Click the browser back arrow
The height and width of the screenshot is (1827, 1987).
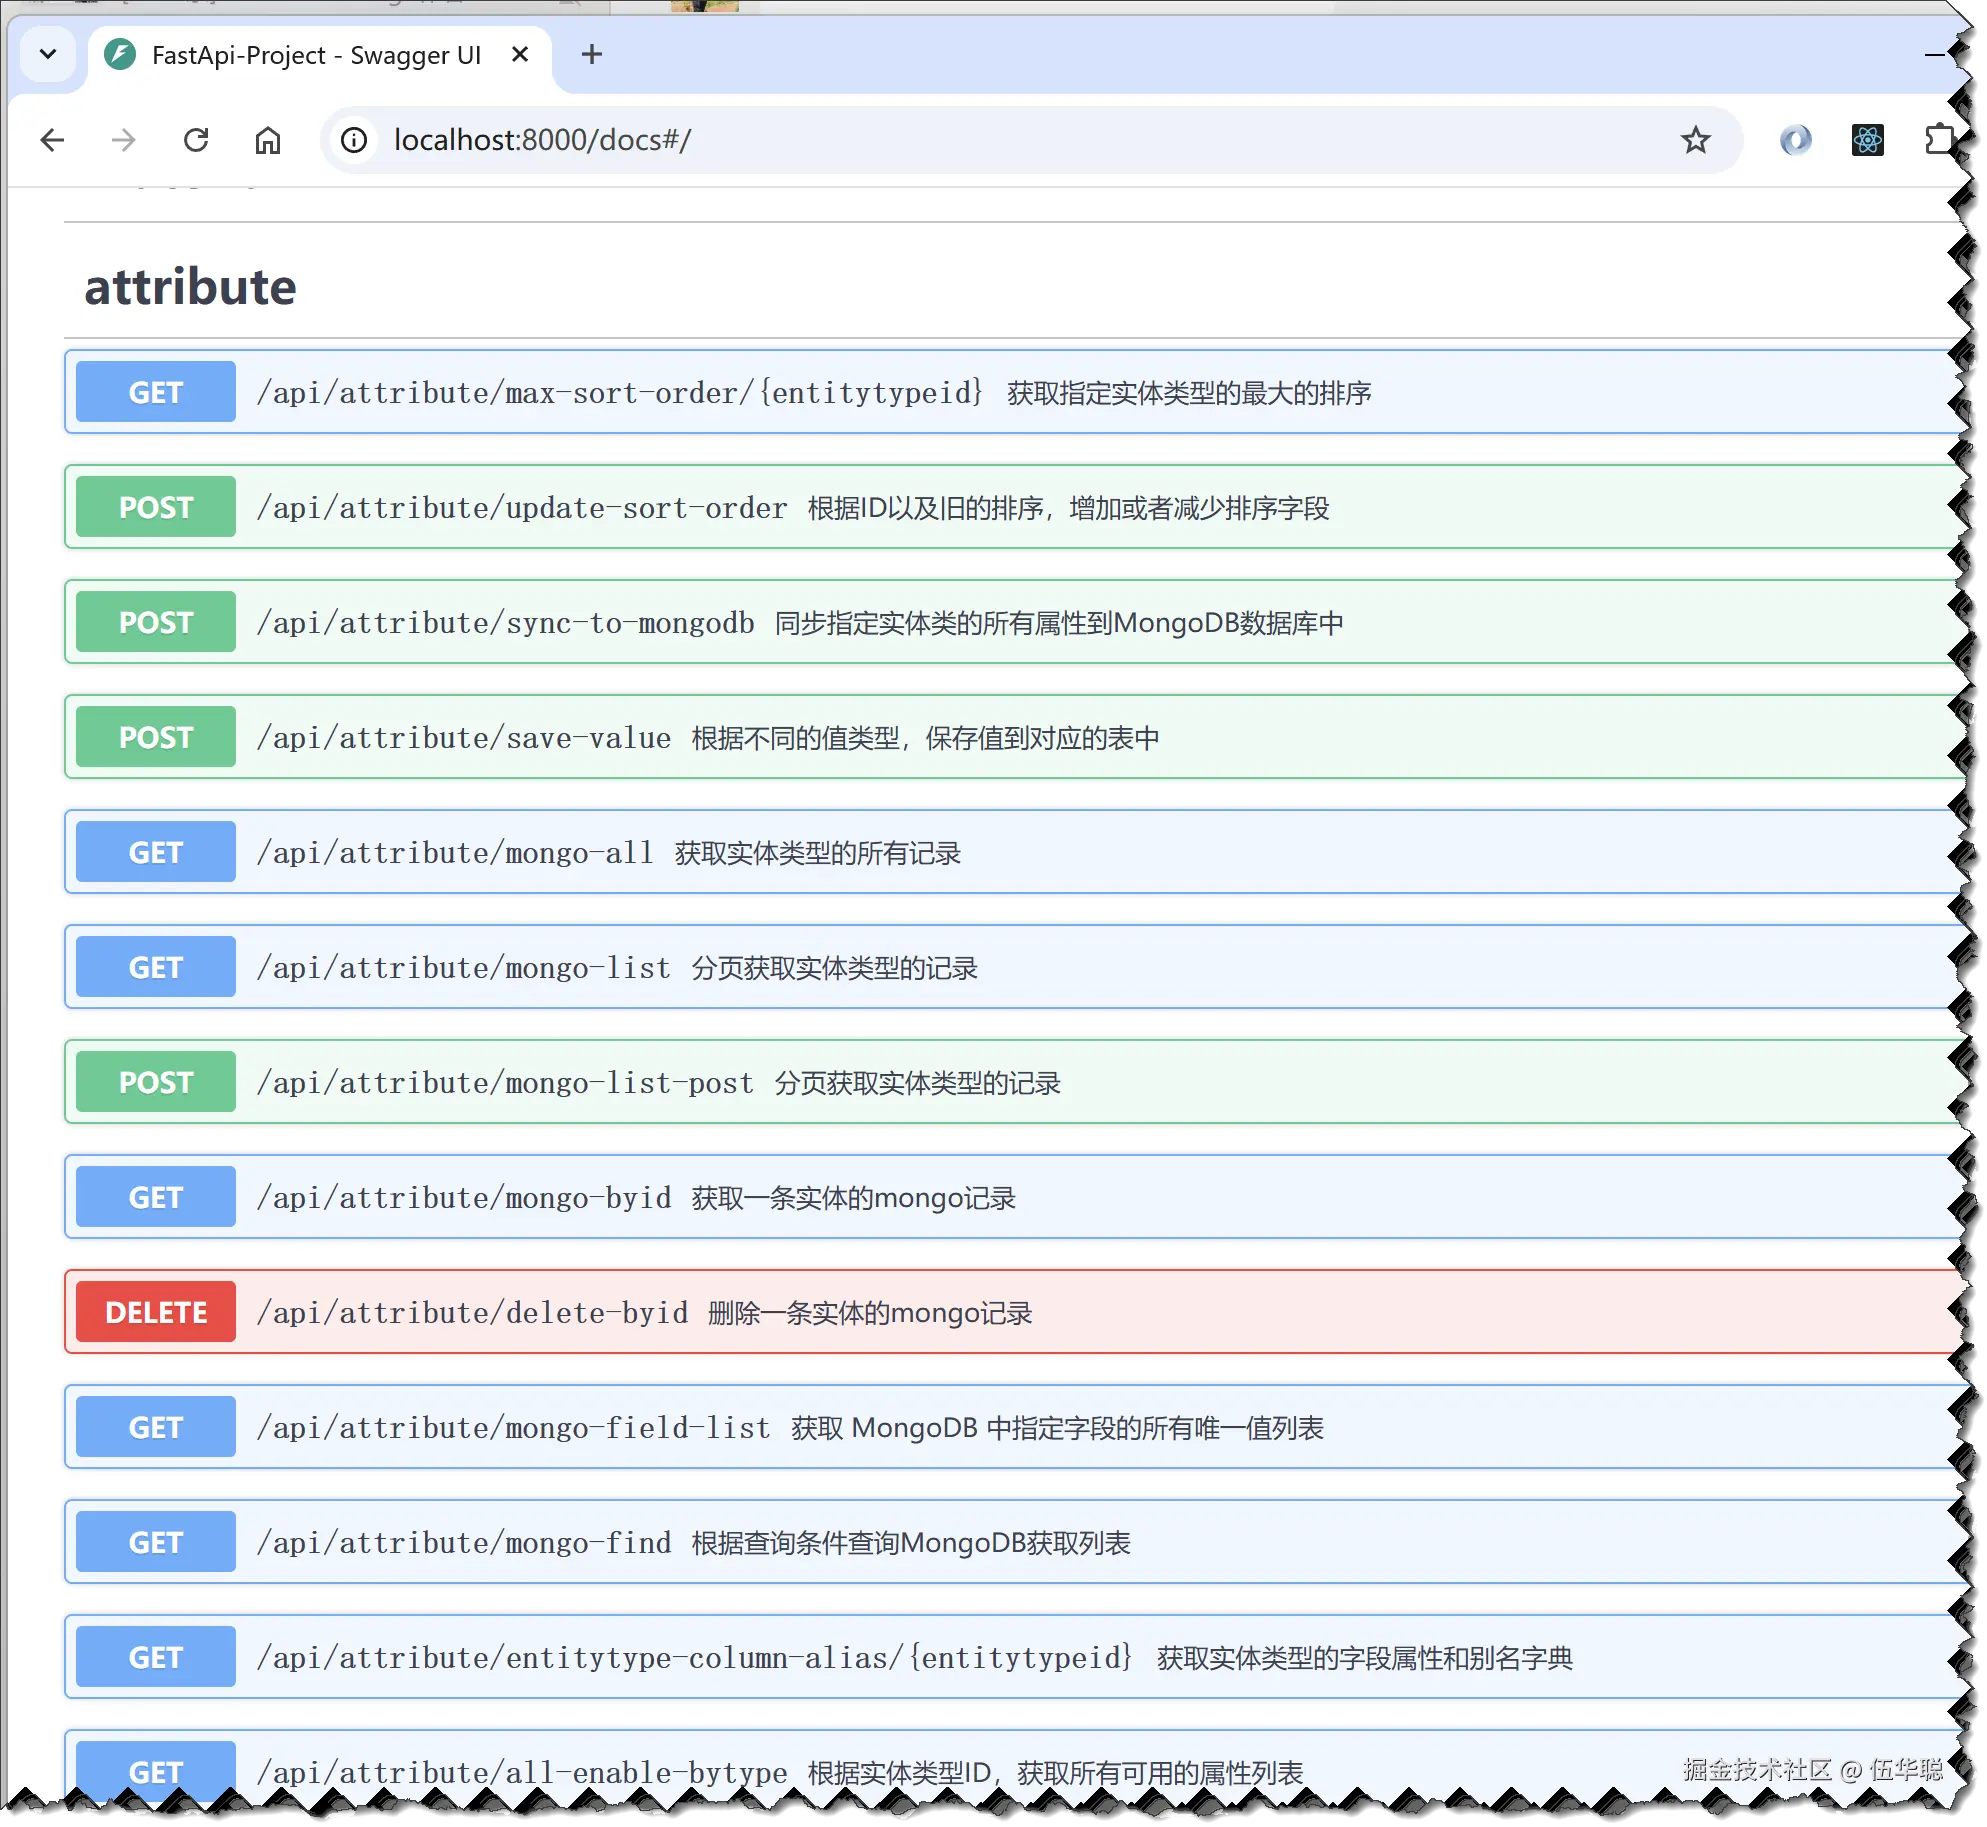coord(52,140)
